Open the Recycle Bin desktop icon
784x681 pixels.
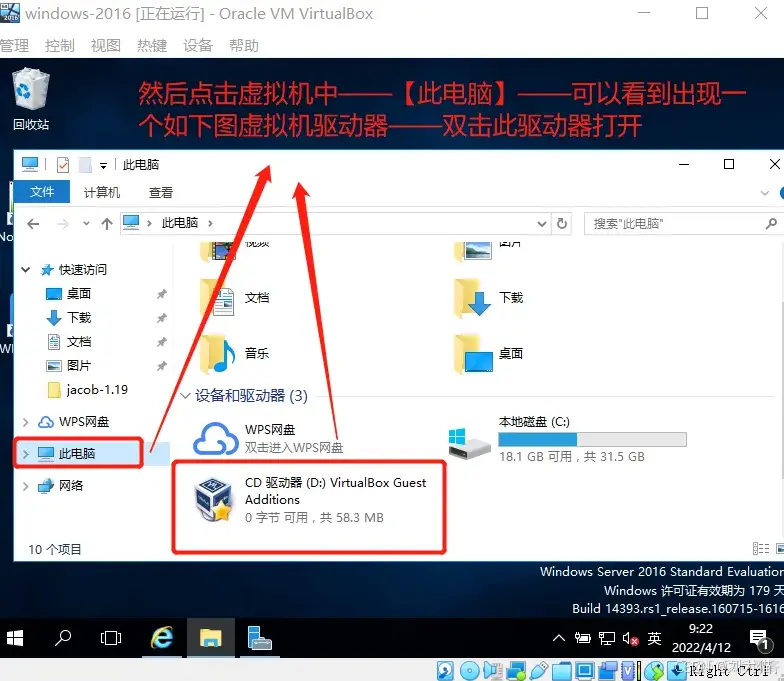click(x=31, y=99)
